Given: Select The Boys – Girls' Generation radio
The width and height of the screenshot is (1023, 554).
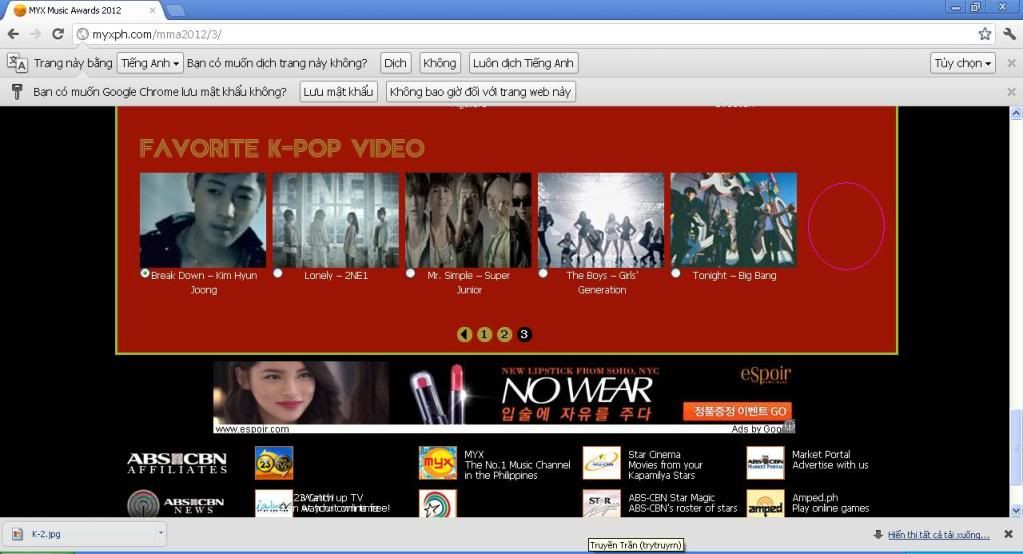Looking at the screenshot, I should click(x=543, y=273).
